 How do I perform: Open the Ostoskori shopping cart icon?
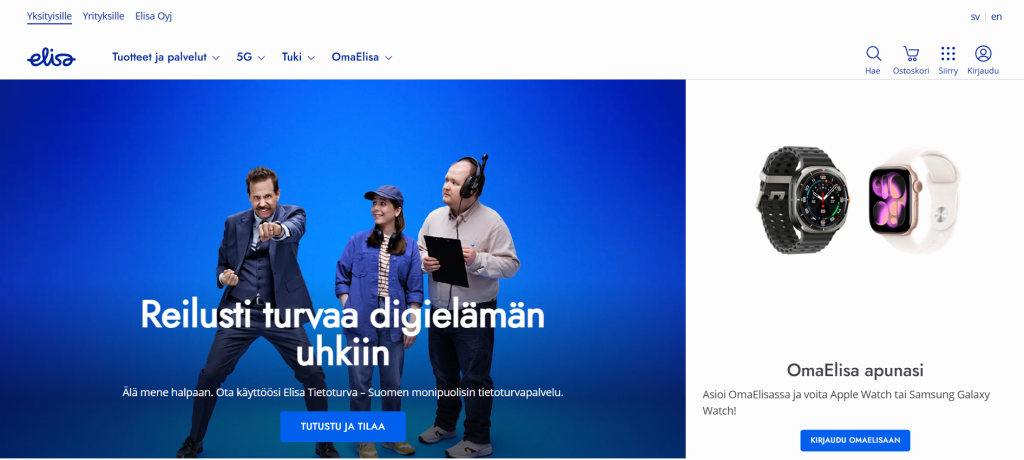tap(910, 54)
